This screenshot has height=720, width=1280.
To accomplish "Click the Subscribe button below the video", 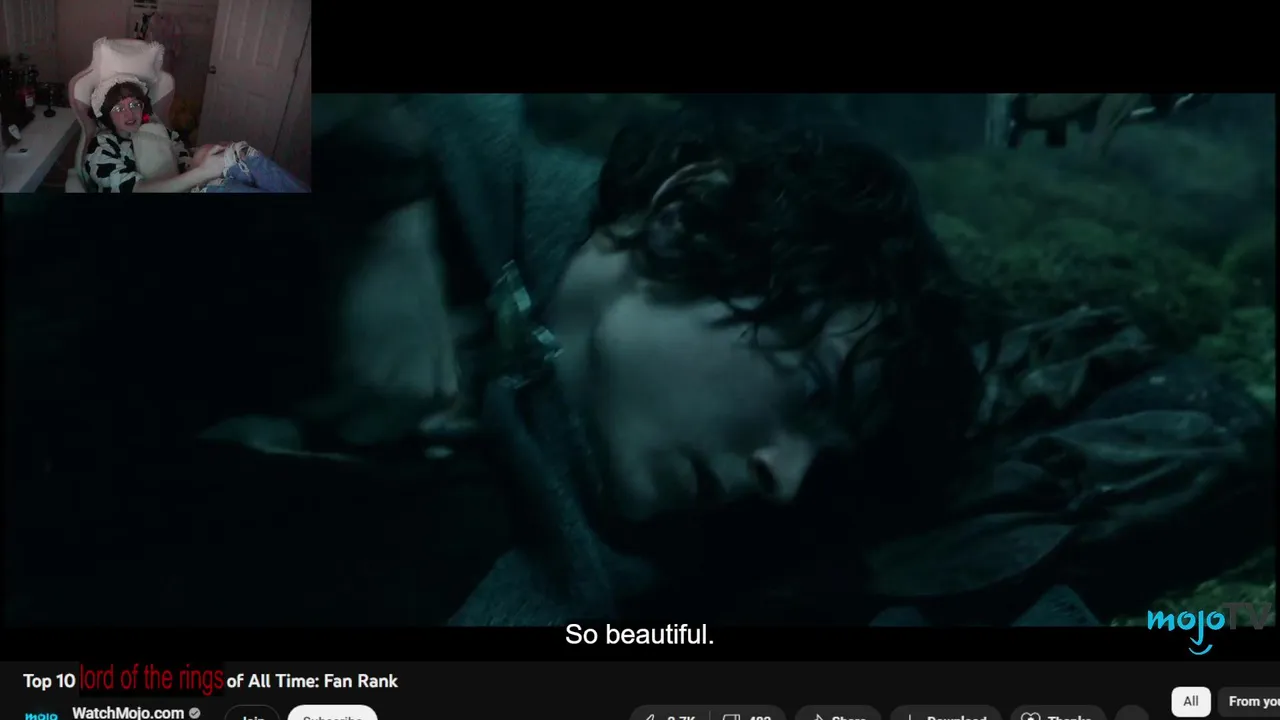I will (332, 714).
